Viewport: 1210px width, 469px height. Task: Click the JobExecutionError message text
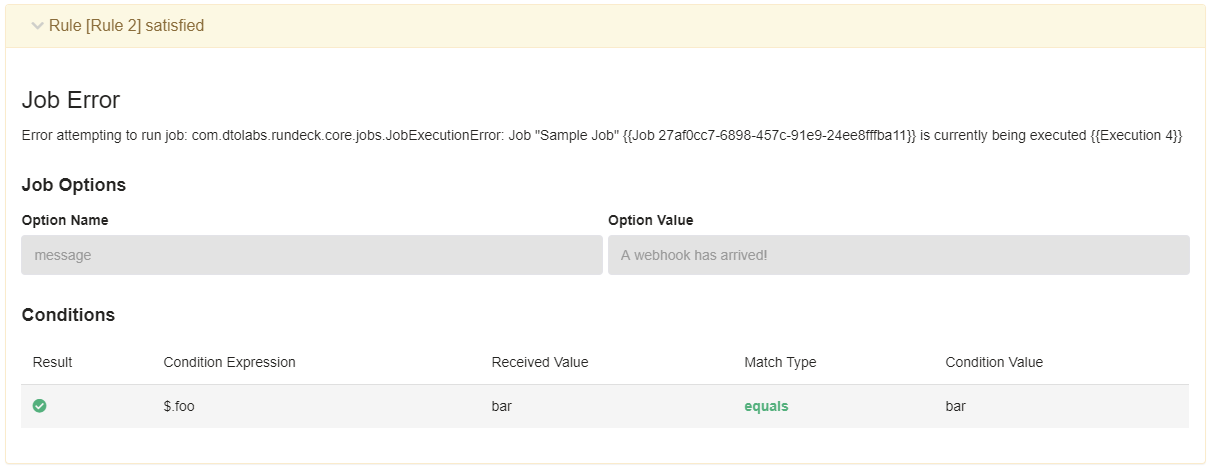(602, 135)
